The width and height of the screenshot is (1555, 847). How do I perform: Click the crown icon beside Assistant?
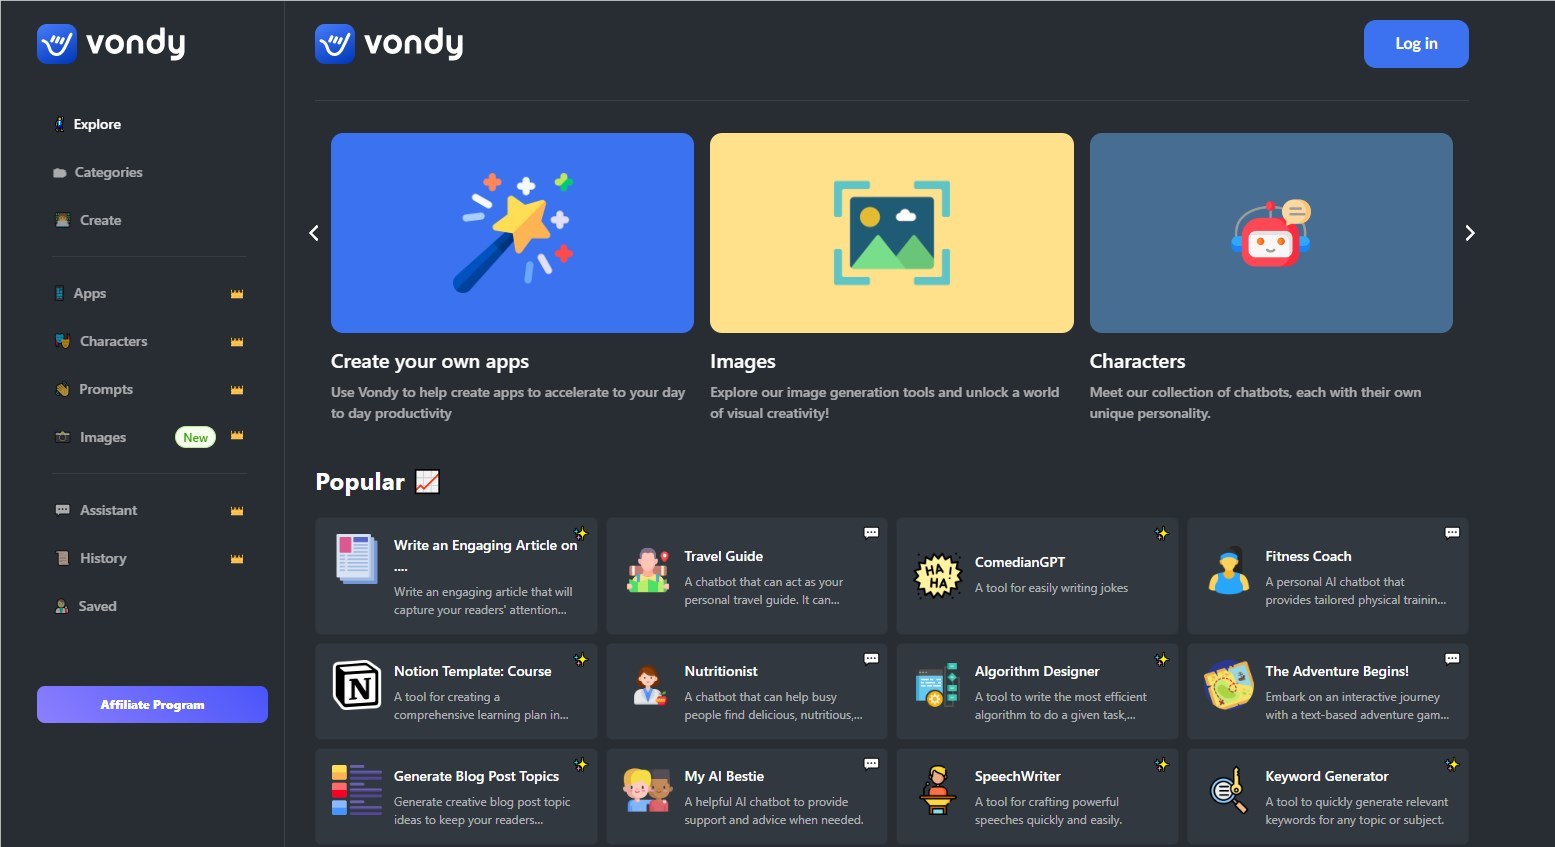237,511
